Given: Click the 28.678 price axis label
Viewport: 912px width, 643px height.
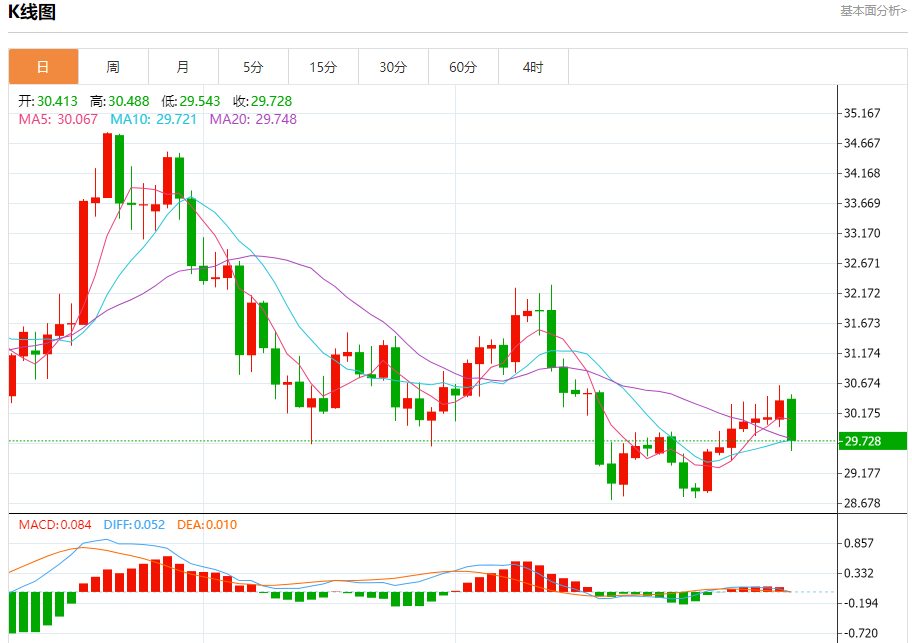Looking at the screenshot, I should [862, 503].
